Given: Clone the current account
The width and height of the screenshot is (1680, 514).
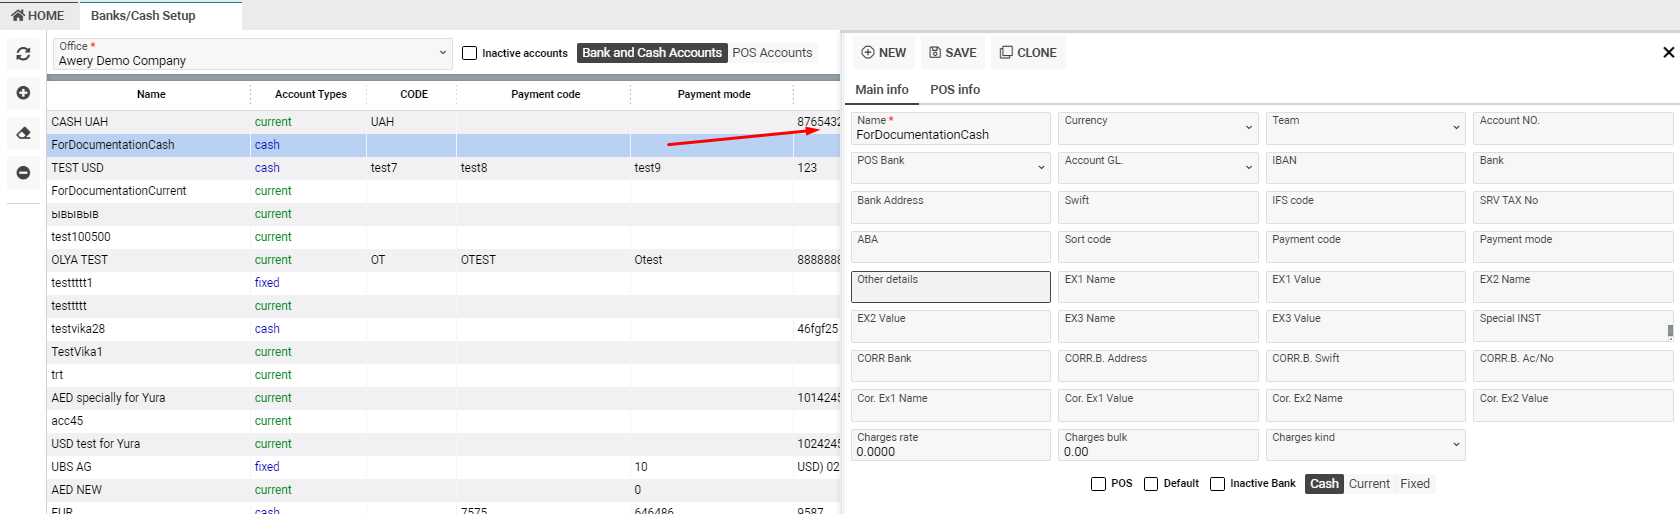Looking at the screenshot, I should point(1028,53).
